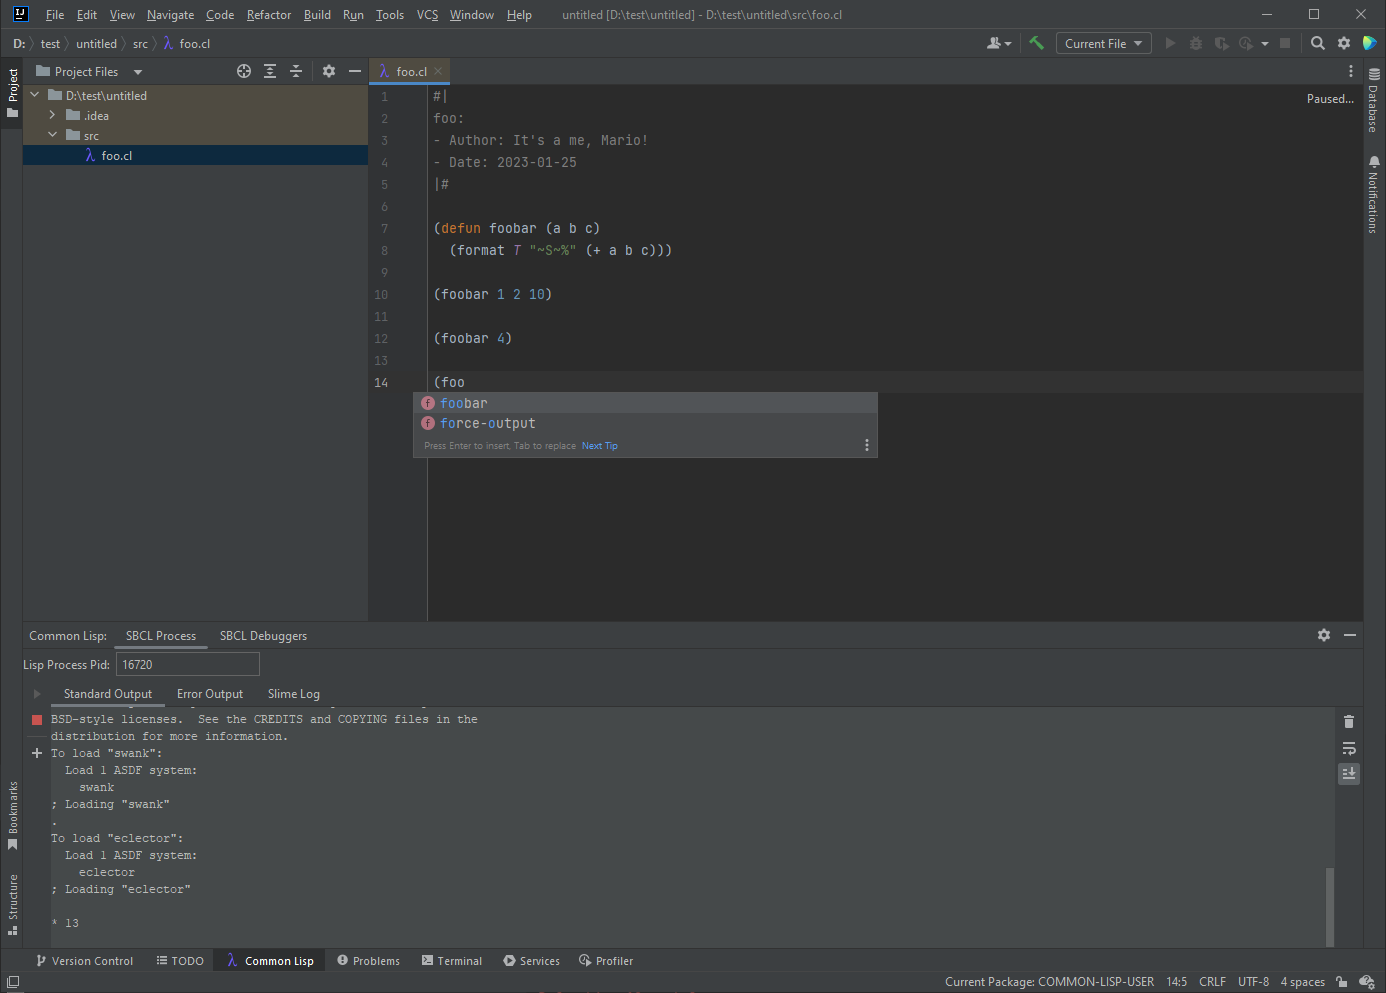Screen dimensions: 1386x993
Task: Expand the .idea folder
Action: (52, 116)
